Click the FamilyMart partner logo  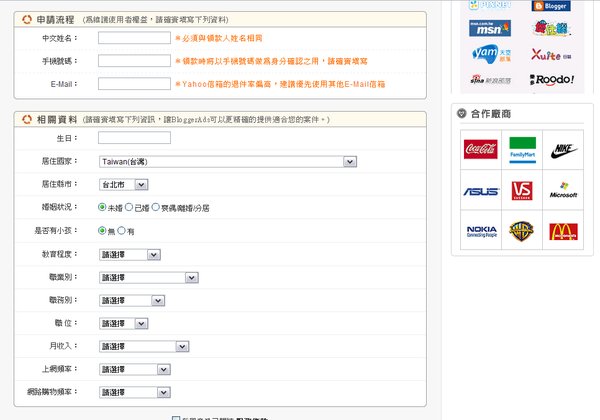click(x=522, y=150)
